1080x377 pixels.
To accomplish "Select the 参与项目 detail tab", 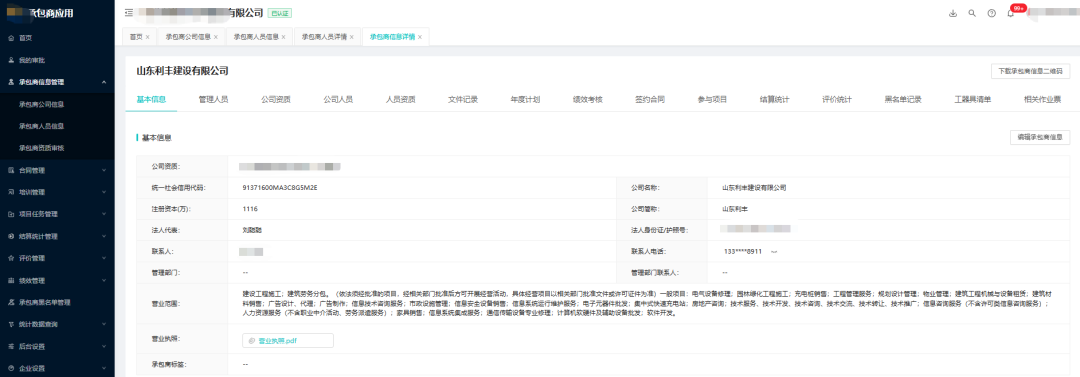I will (712, 99).
